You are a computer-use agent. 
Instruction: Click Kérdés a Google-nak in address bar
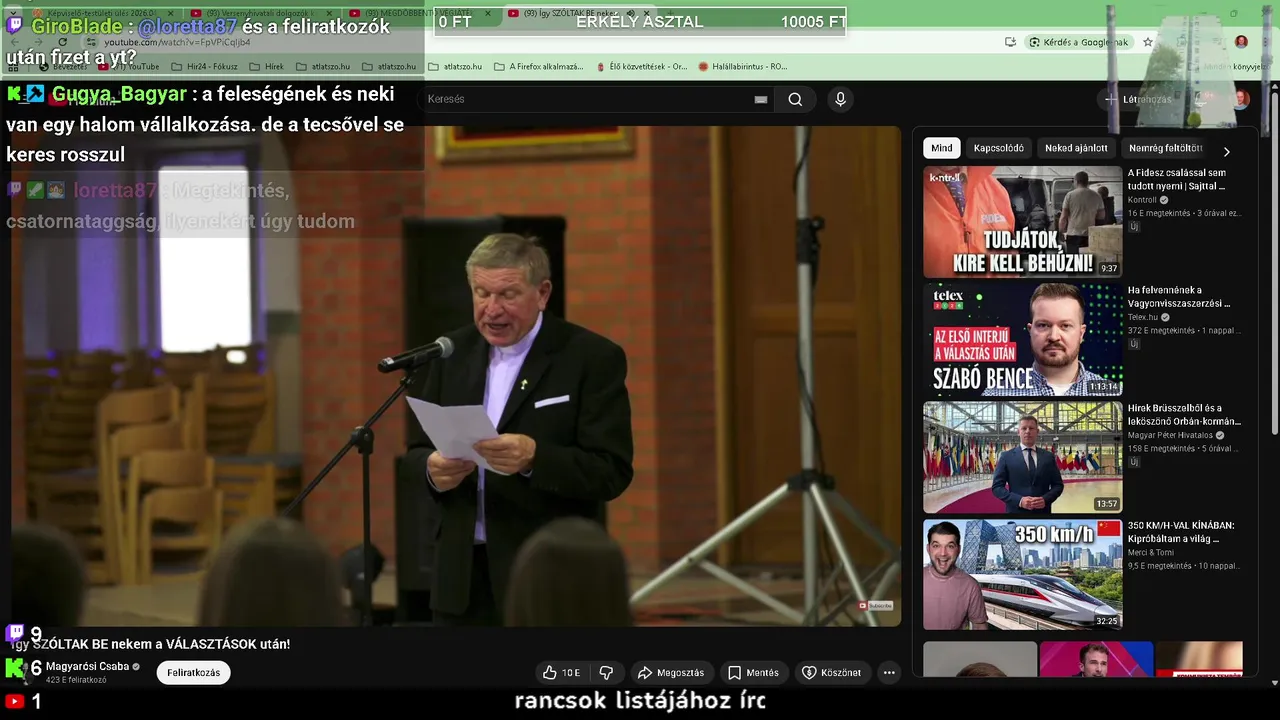1079,42
